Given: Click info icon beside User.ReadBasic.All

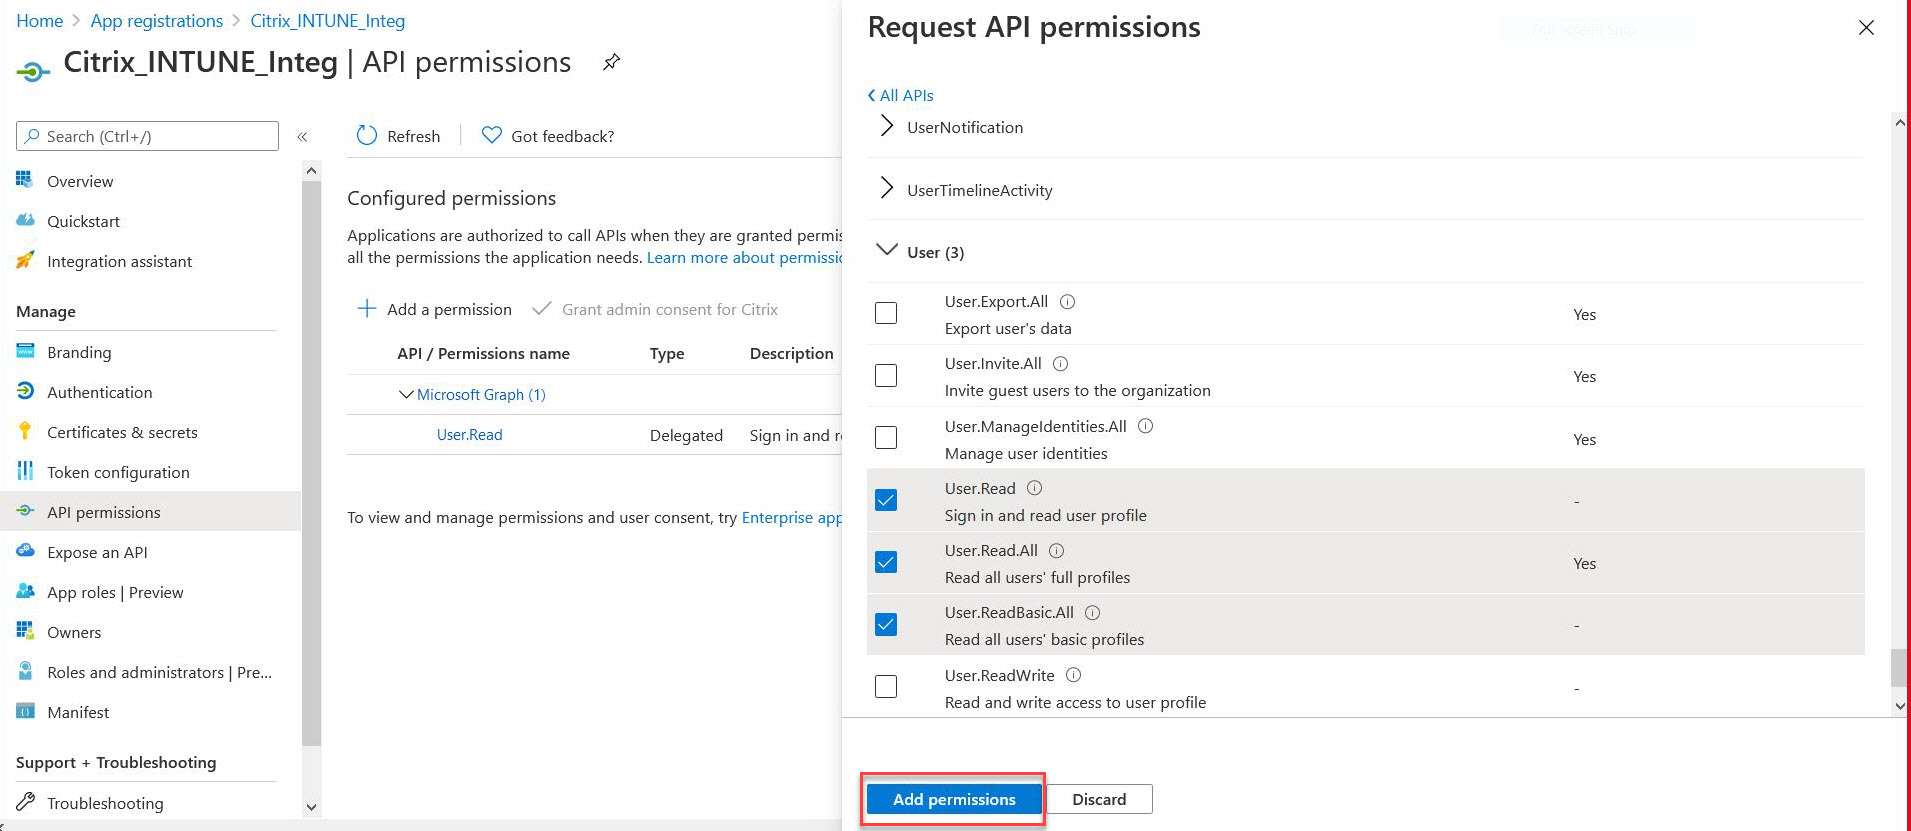Looking at the screenshot, I should click(x=1093, y=613).
